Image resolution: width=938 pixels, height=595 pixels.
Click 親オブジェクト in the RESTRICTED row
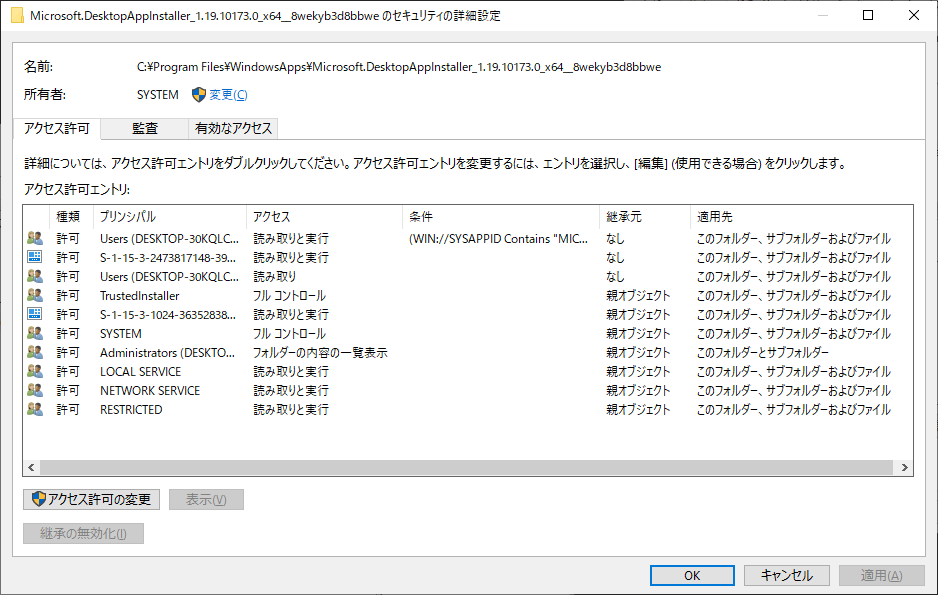pyautogui.click(x=638, y=410)
